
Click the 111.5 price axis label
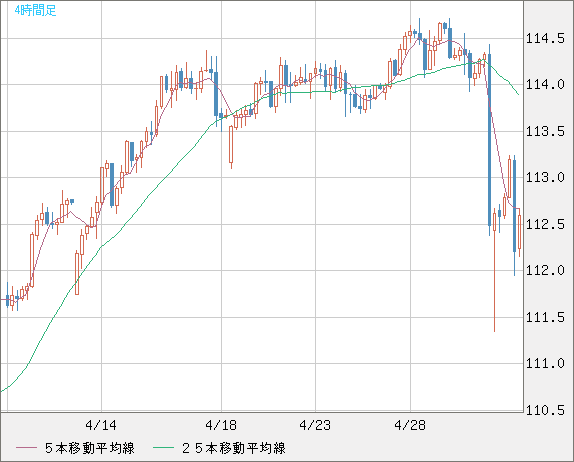coord(545,317)
